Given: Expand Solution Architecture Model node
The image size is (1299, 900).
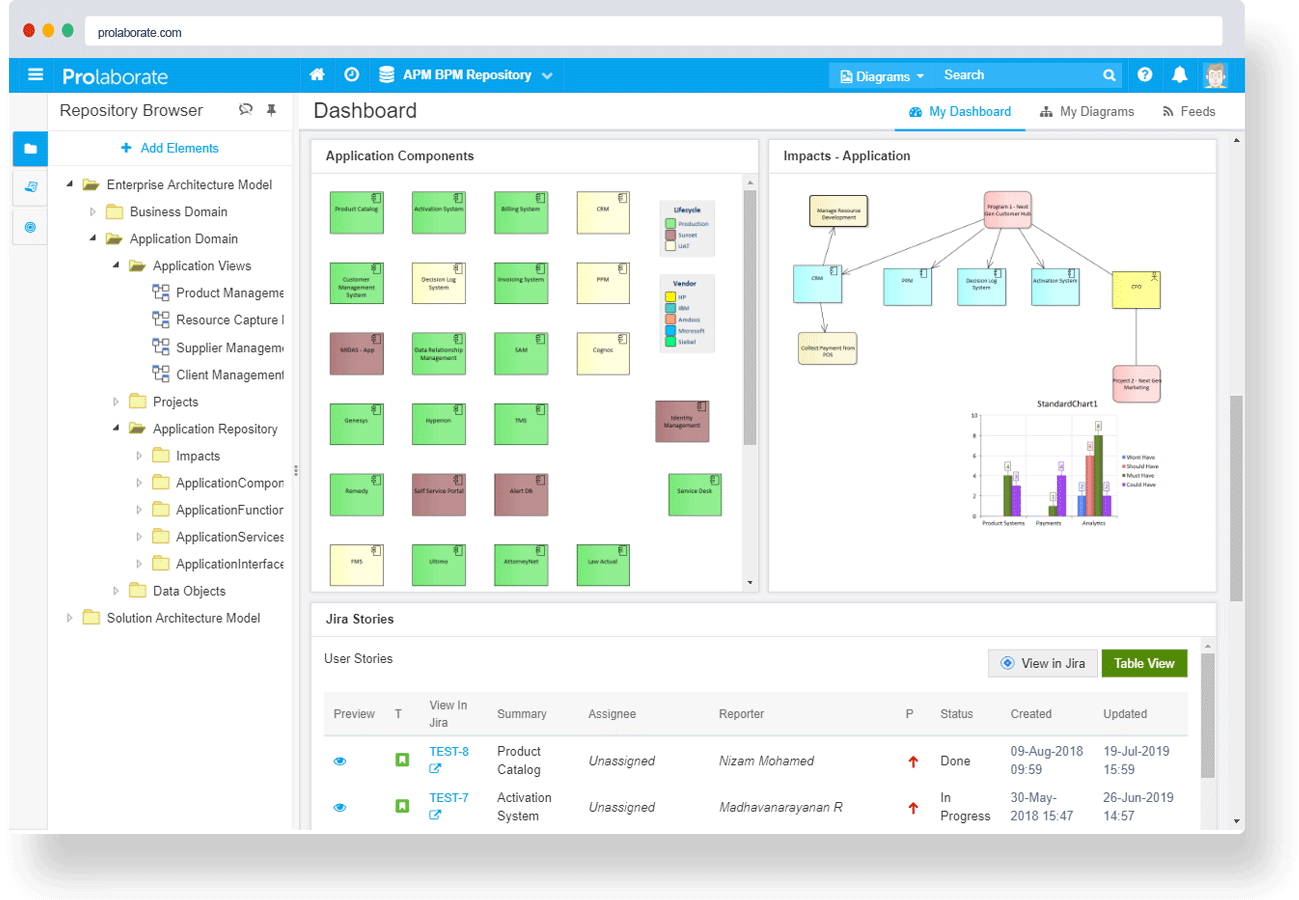Looking at the screenshot, I should (70, 618).
